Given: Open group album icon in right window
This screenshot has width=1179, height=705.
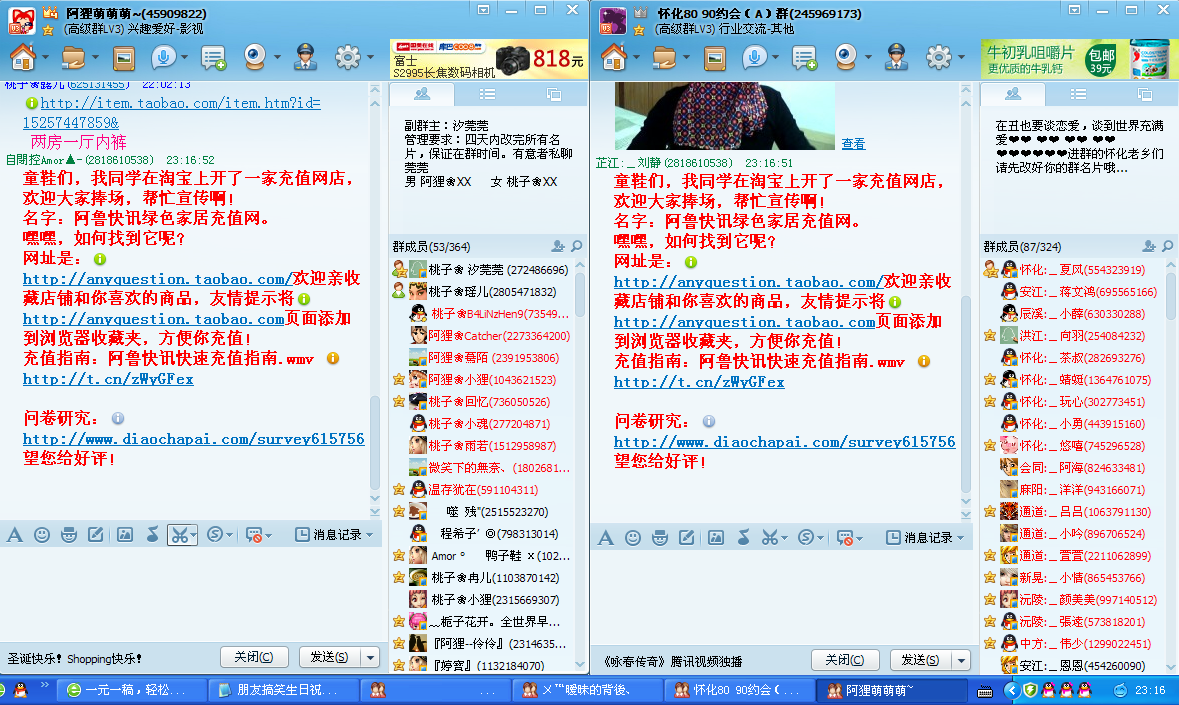Looking at the screenshot, I should click(x=714, y=58).
